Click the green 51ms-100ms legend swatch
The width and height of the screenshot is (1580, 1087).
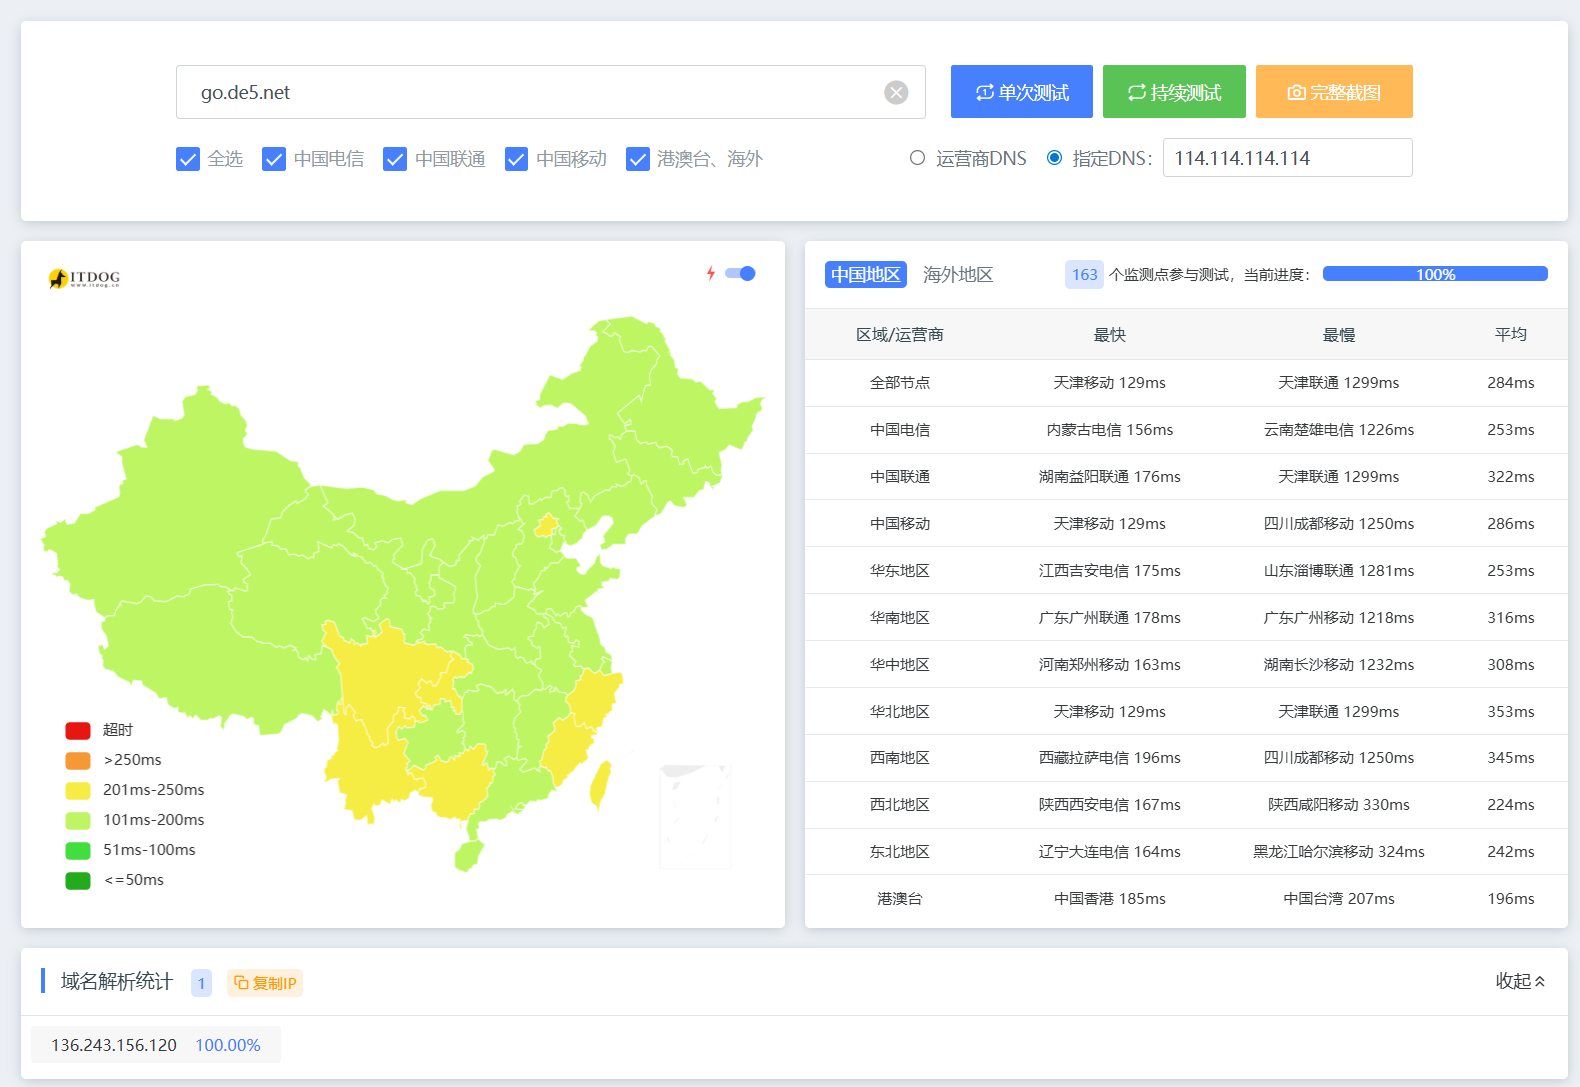pos(78,851)
